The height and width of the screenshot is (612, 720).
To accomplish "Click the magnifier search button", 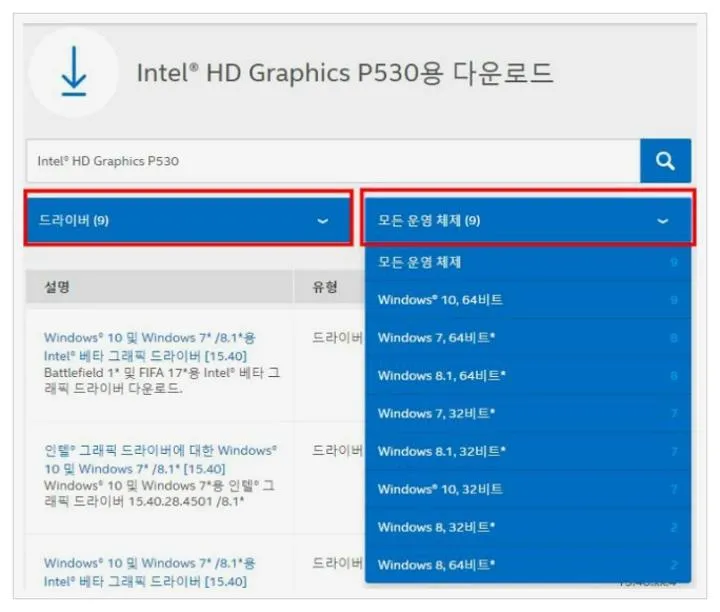I will tap(665, 161).
